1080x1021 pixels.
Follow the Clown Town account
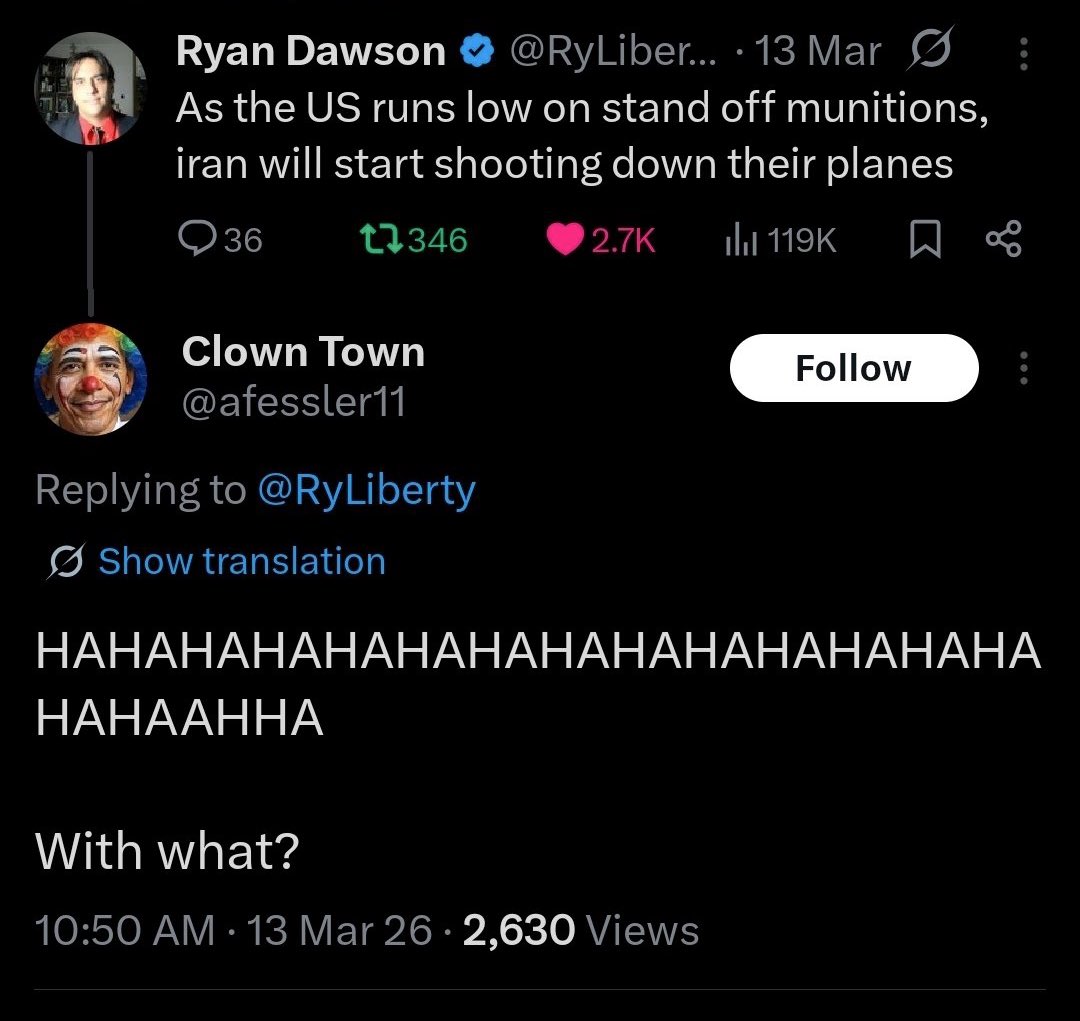click(853, 369)
